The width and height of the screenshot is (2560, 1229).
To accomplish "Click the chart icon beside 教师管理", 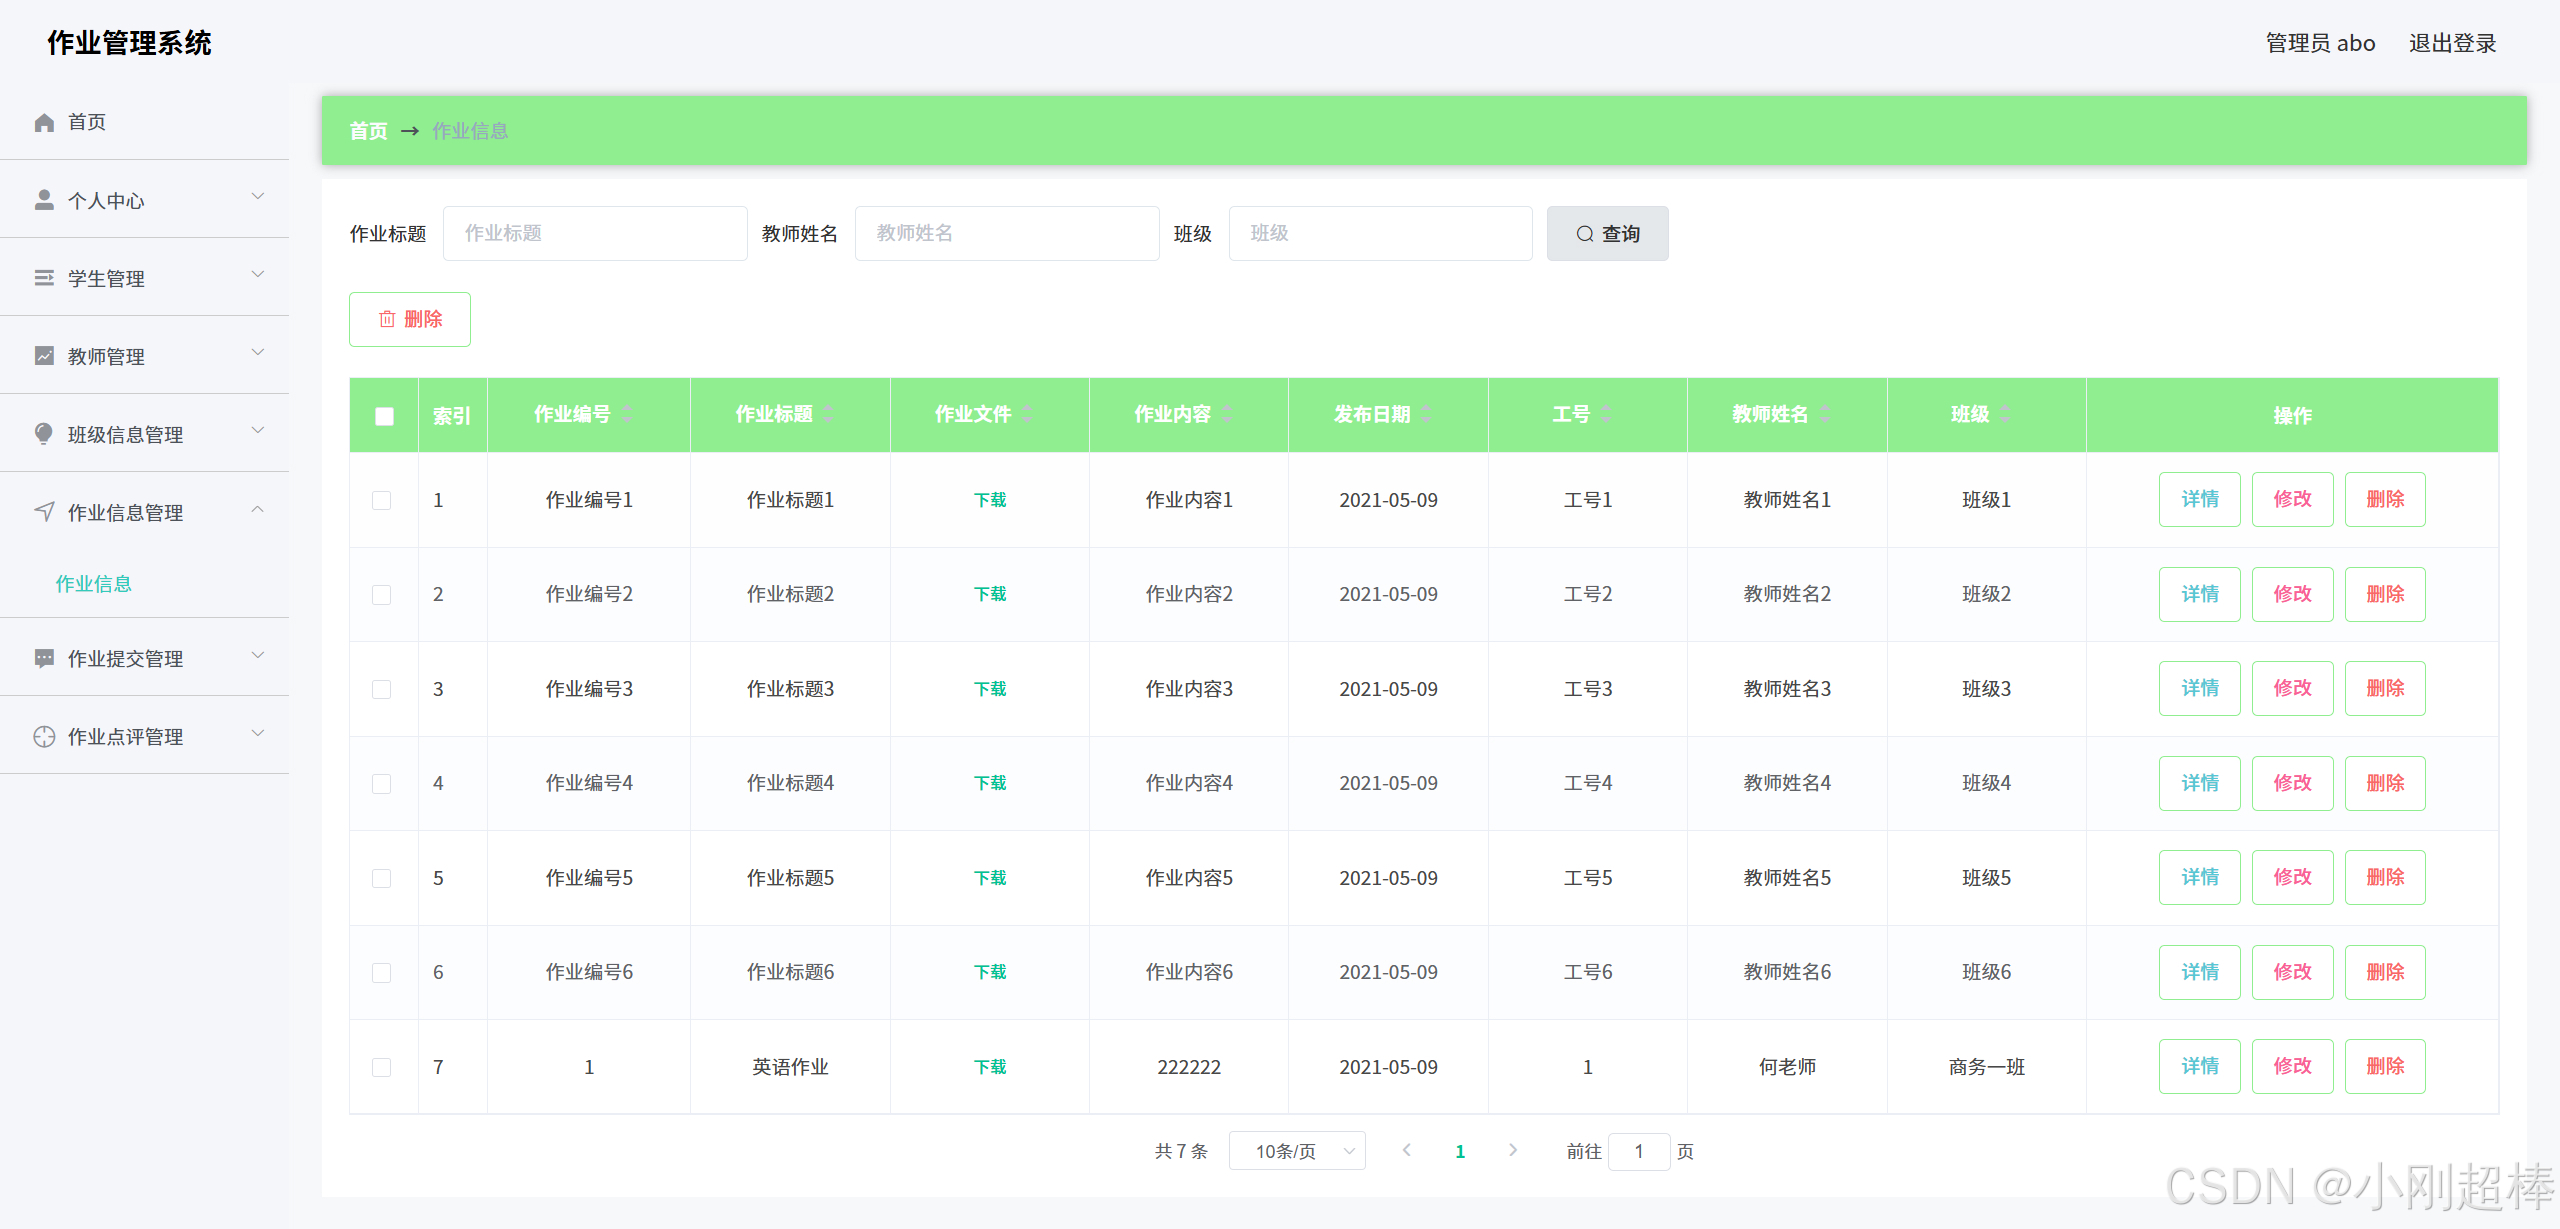I will tap(44, 356).
